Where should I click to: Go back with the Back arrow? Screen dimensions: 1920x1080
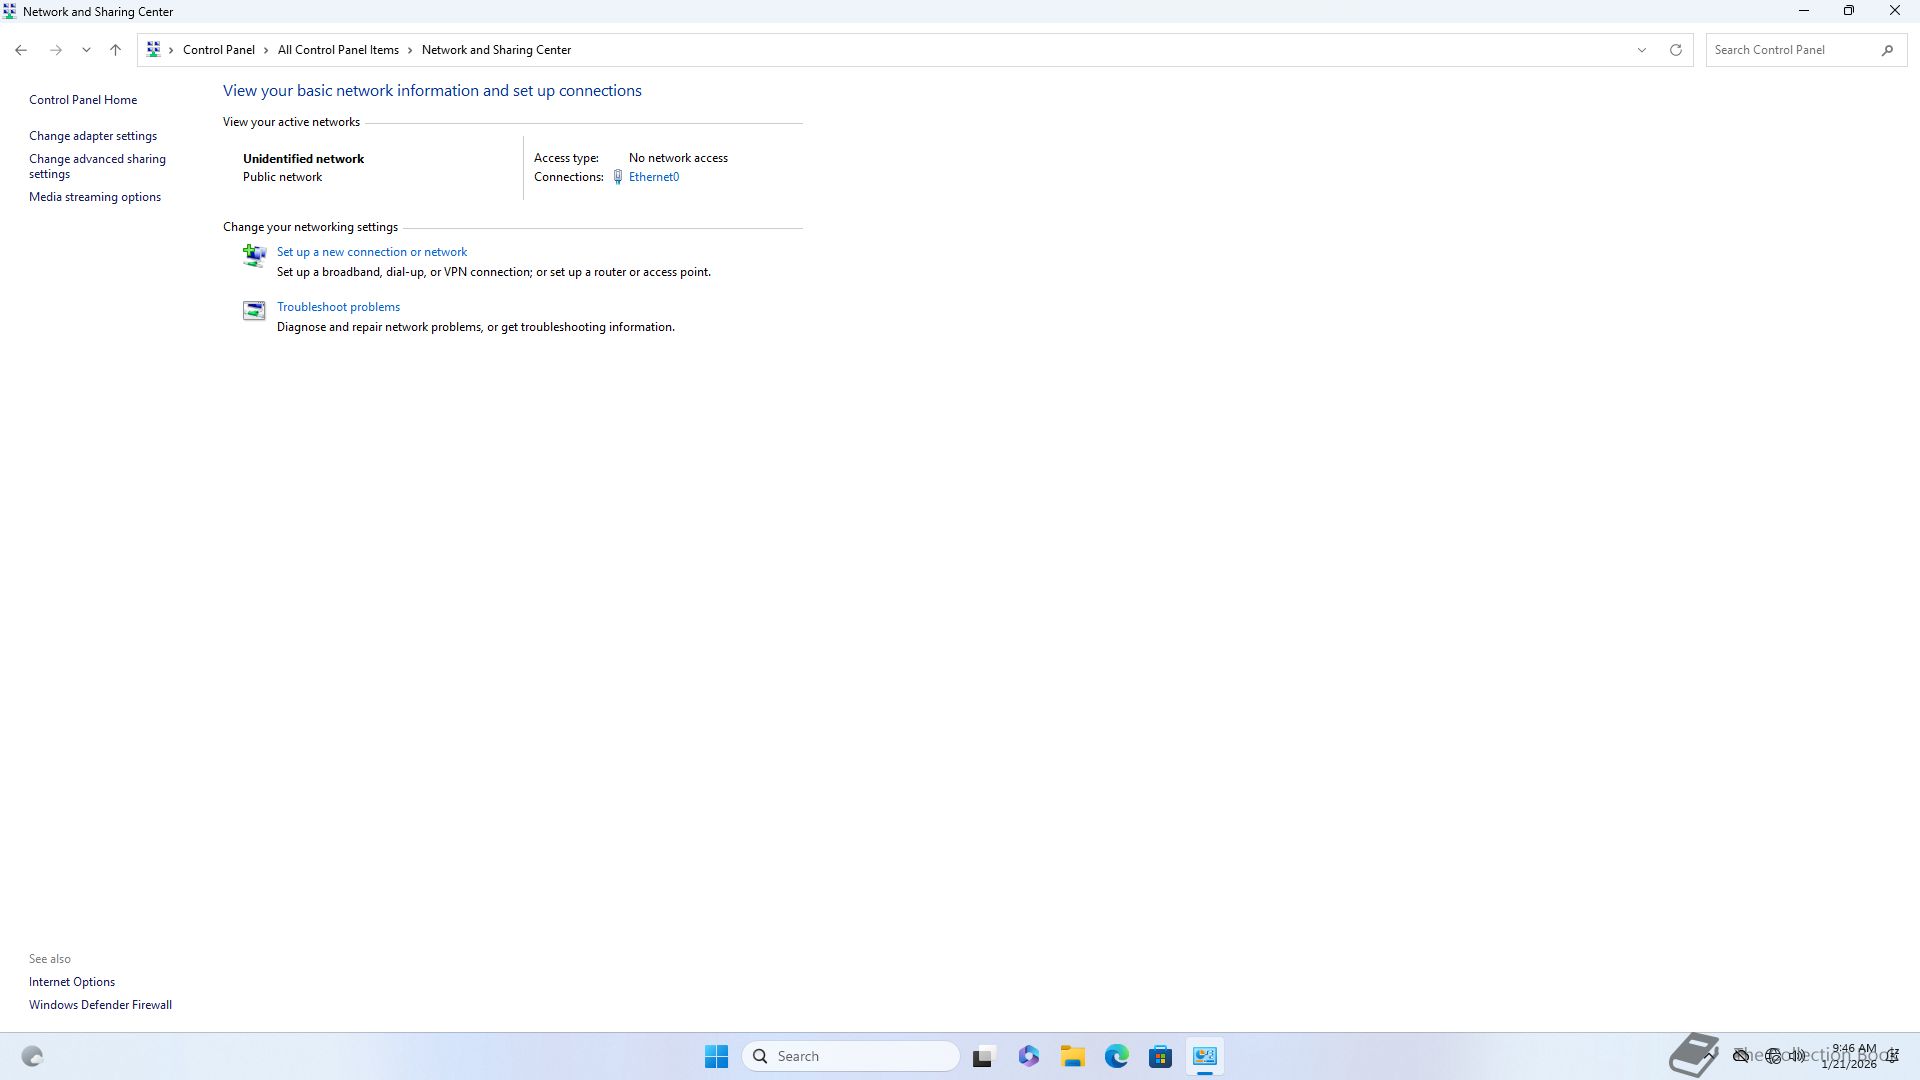click(21, 50)
